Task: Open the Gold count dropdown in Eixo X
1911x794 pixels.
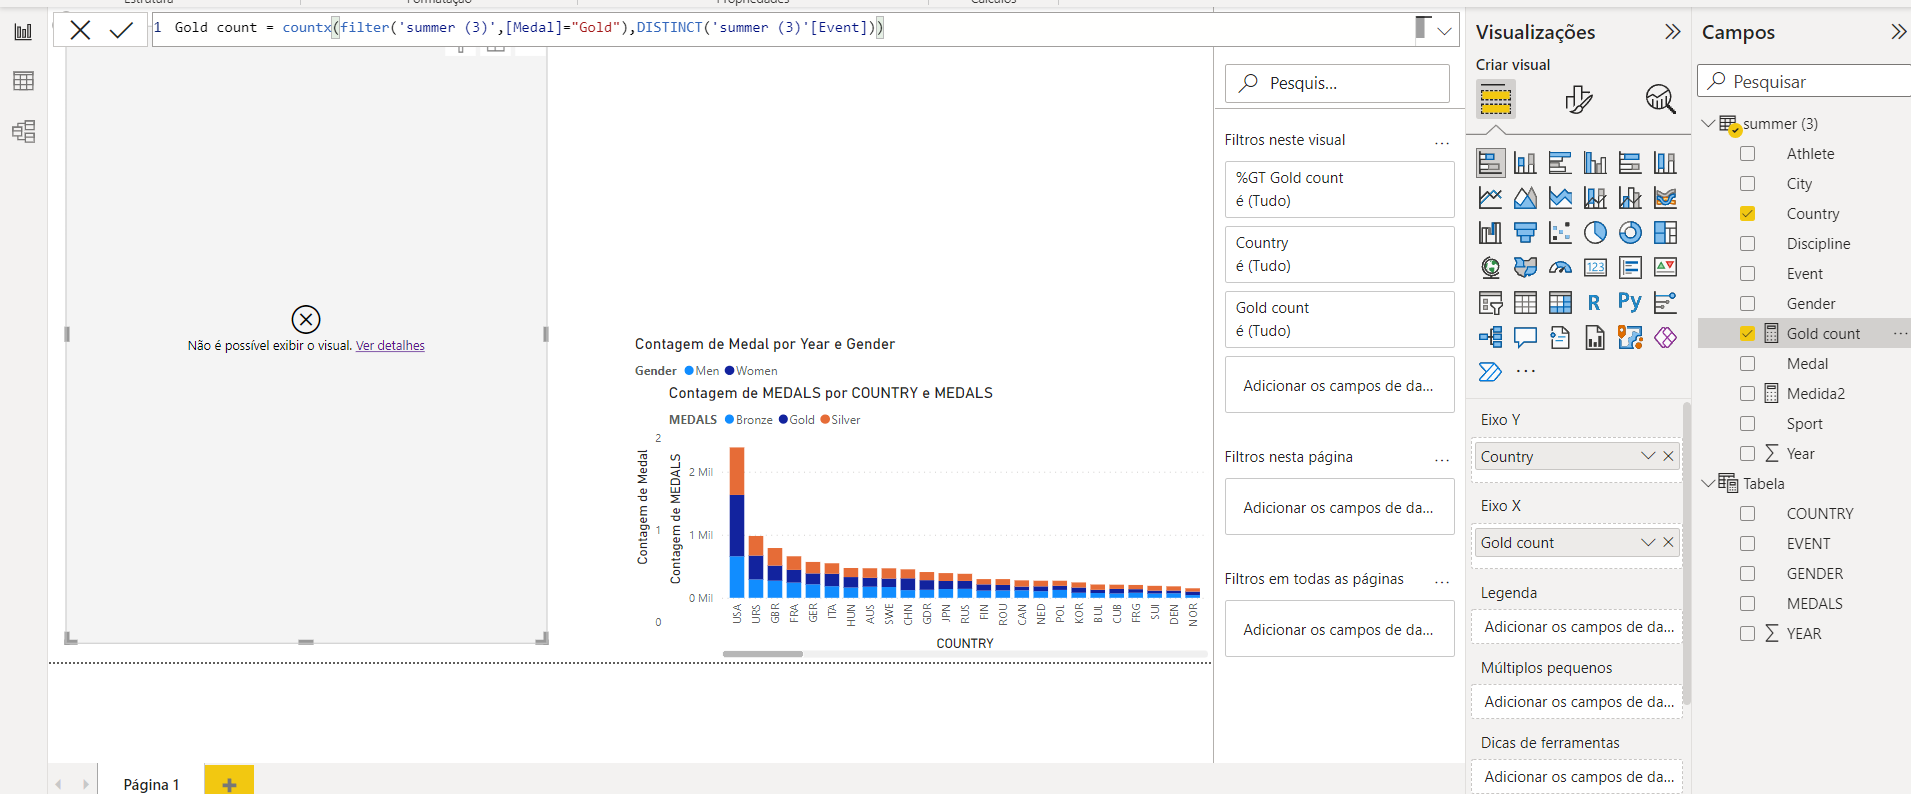Action: tap(1648, 543)
